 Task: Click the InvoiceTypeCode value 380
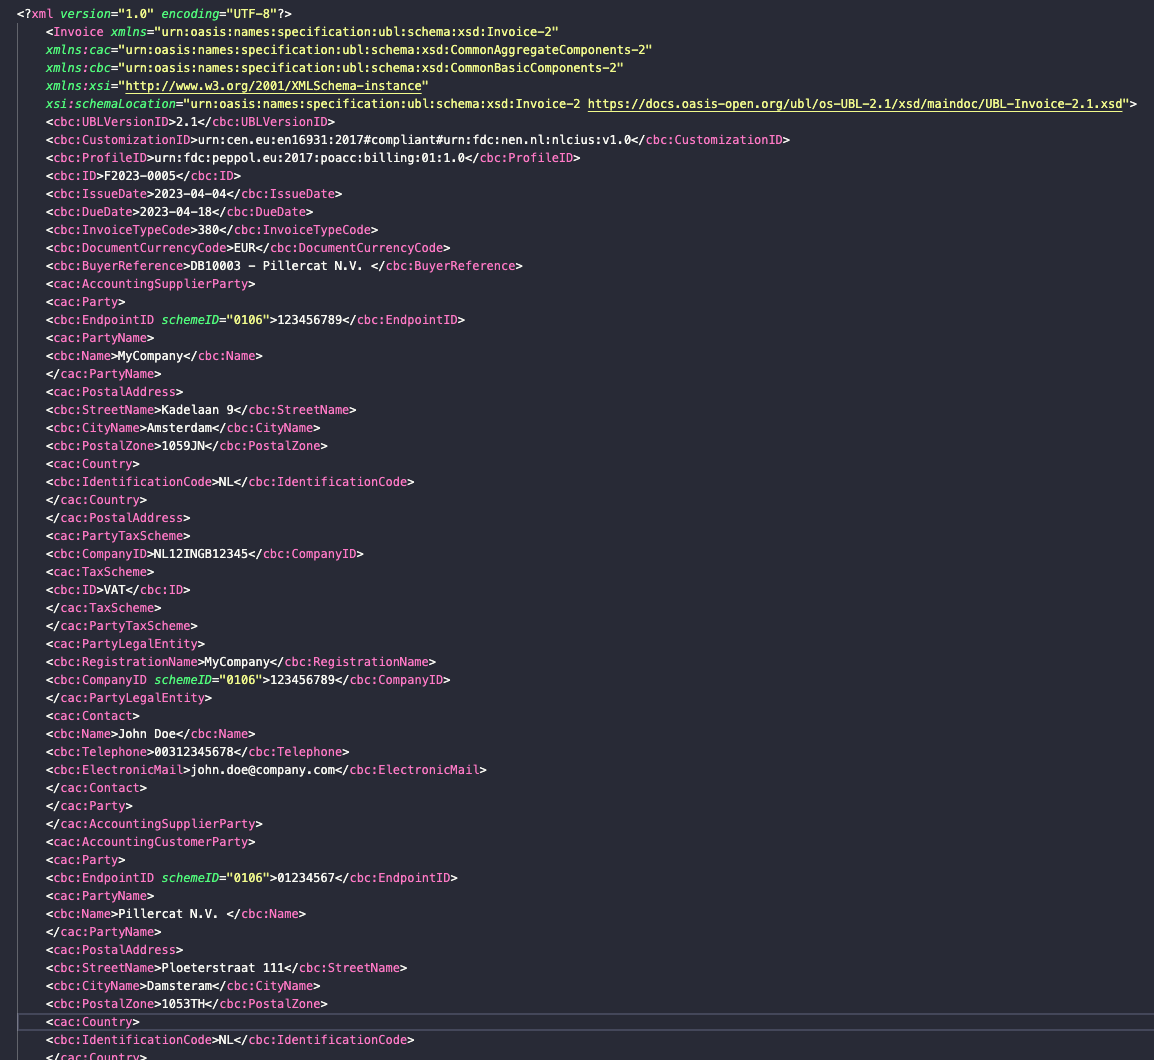pos(208,230)
